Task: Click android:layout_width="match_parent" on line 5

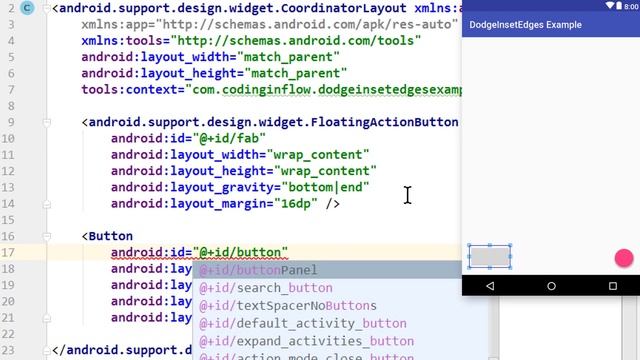Action: 210,57
